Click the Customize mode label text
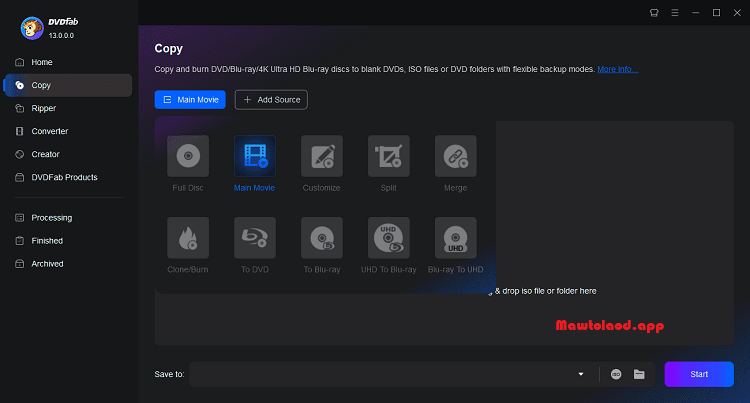The image size is (750, 403). point(321,188)
